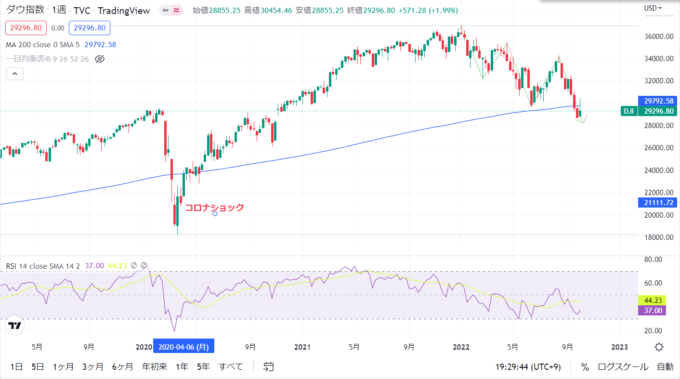
Task: Select the 5日 time range
Action: (x=38, y=367)
